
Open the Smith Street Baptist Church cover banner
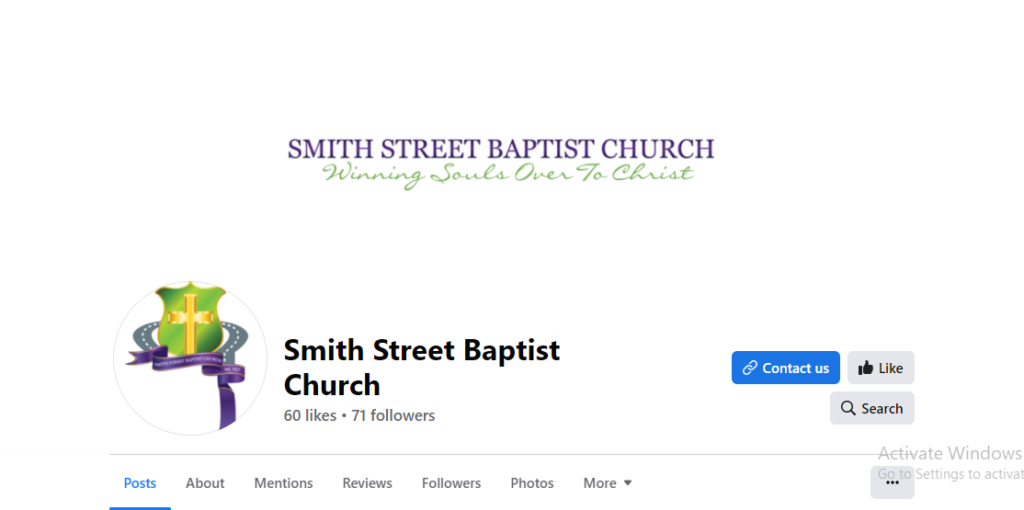[x=501, y=162]
